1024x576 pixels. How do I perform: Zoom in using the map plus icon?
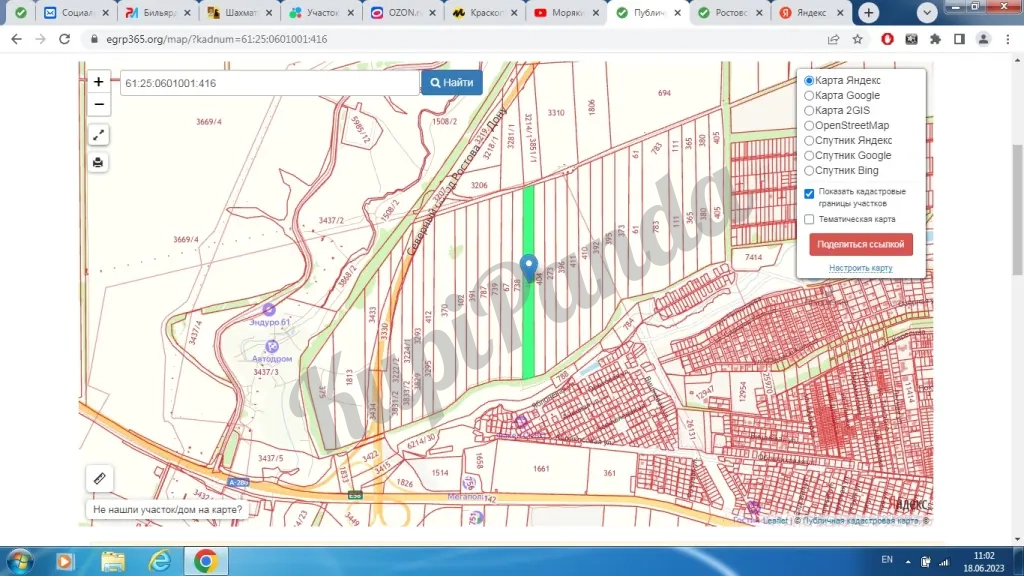[x=97, y=81]
